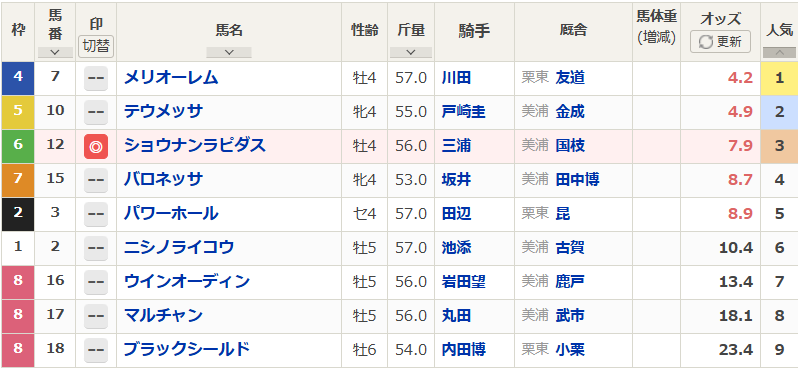Toggle the mark box for バロネッサ
The width and height of the screenshot is (798, 368).
[96, 180]
